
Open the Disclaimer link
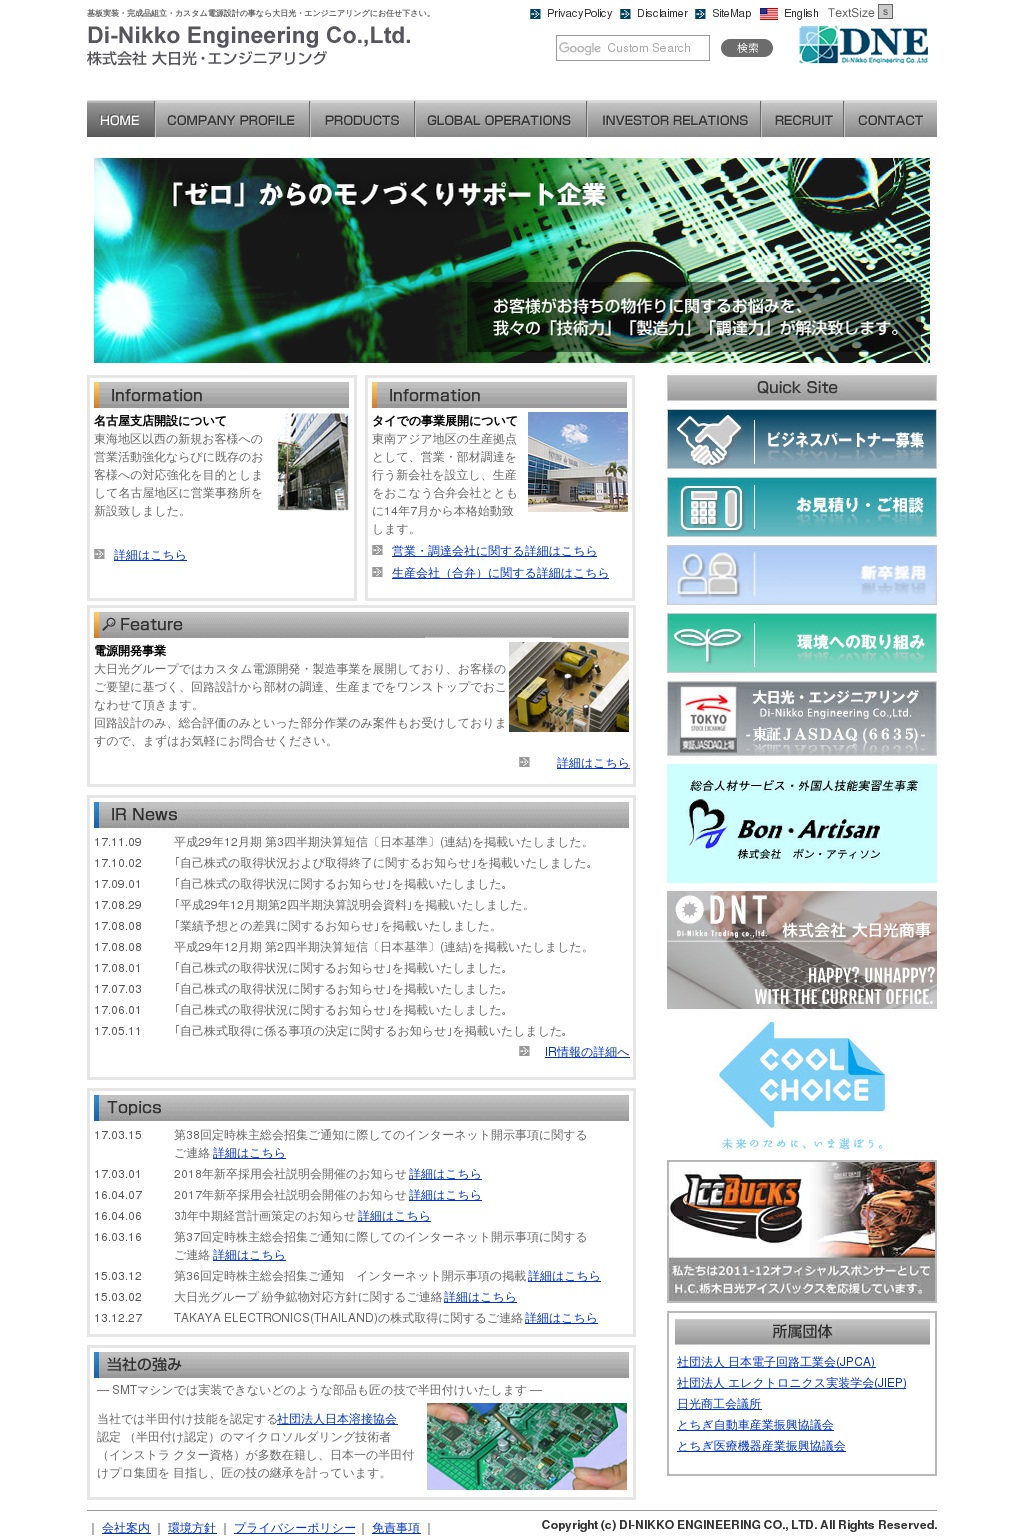tap(662, 14)
